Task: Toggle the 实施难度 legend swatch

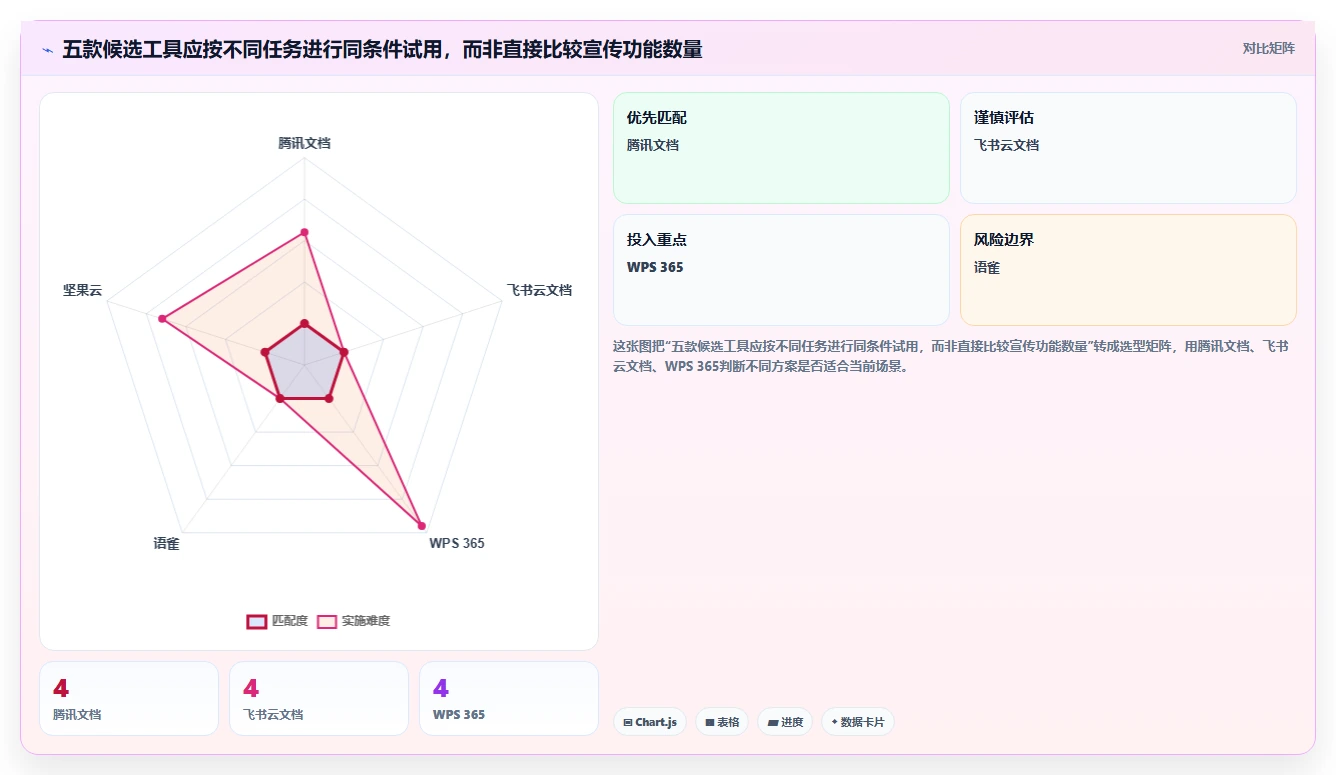Action: [327, 621]
